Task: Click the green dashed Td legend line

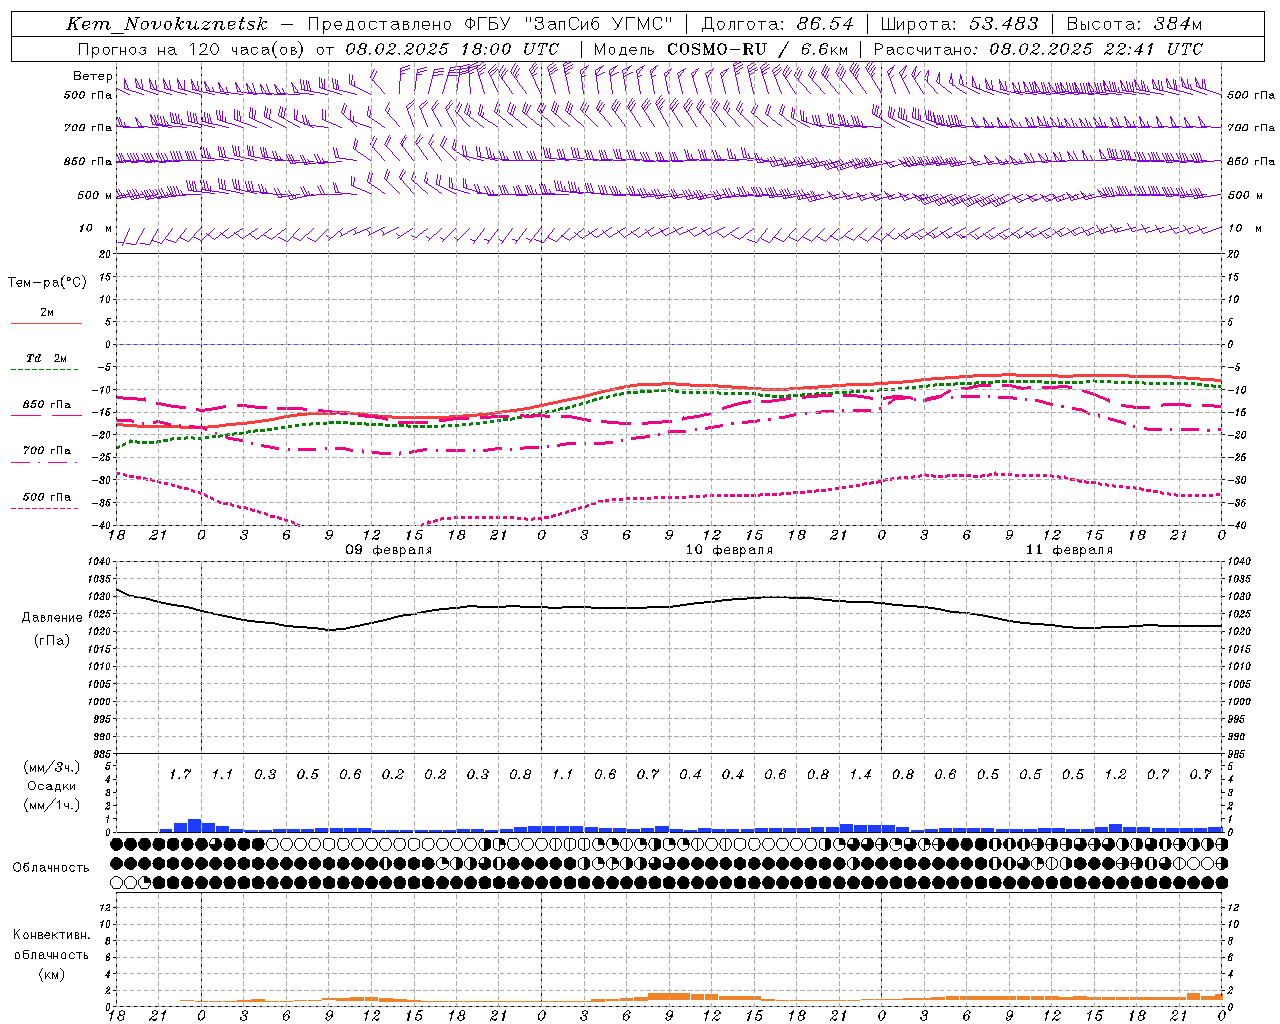Action: pos(46,370)
